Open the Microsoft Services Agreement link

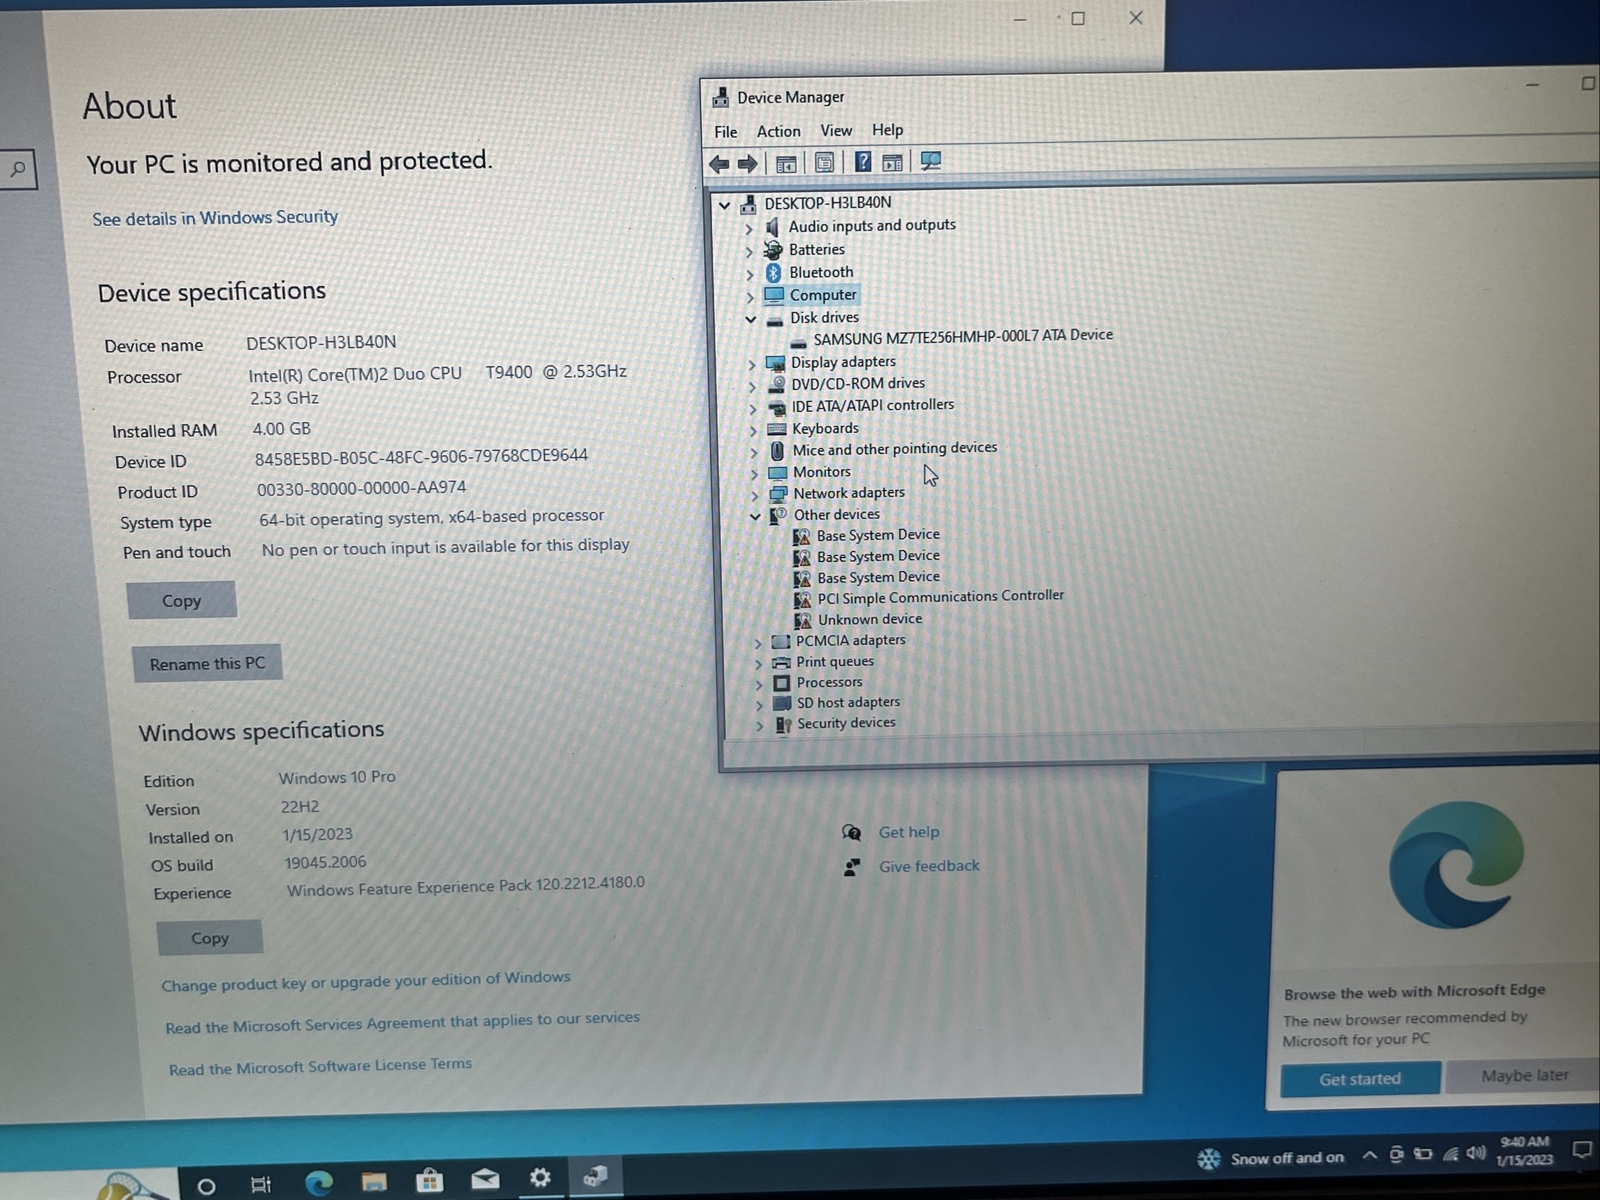click(x=402, y=1023)
